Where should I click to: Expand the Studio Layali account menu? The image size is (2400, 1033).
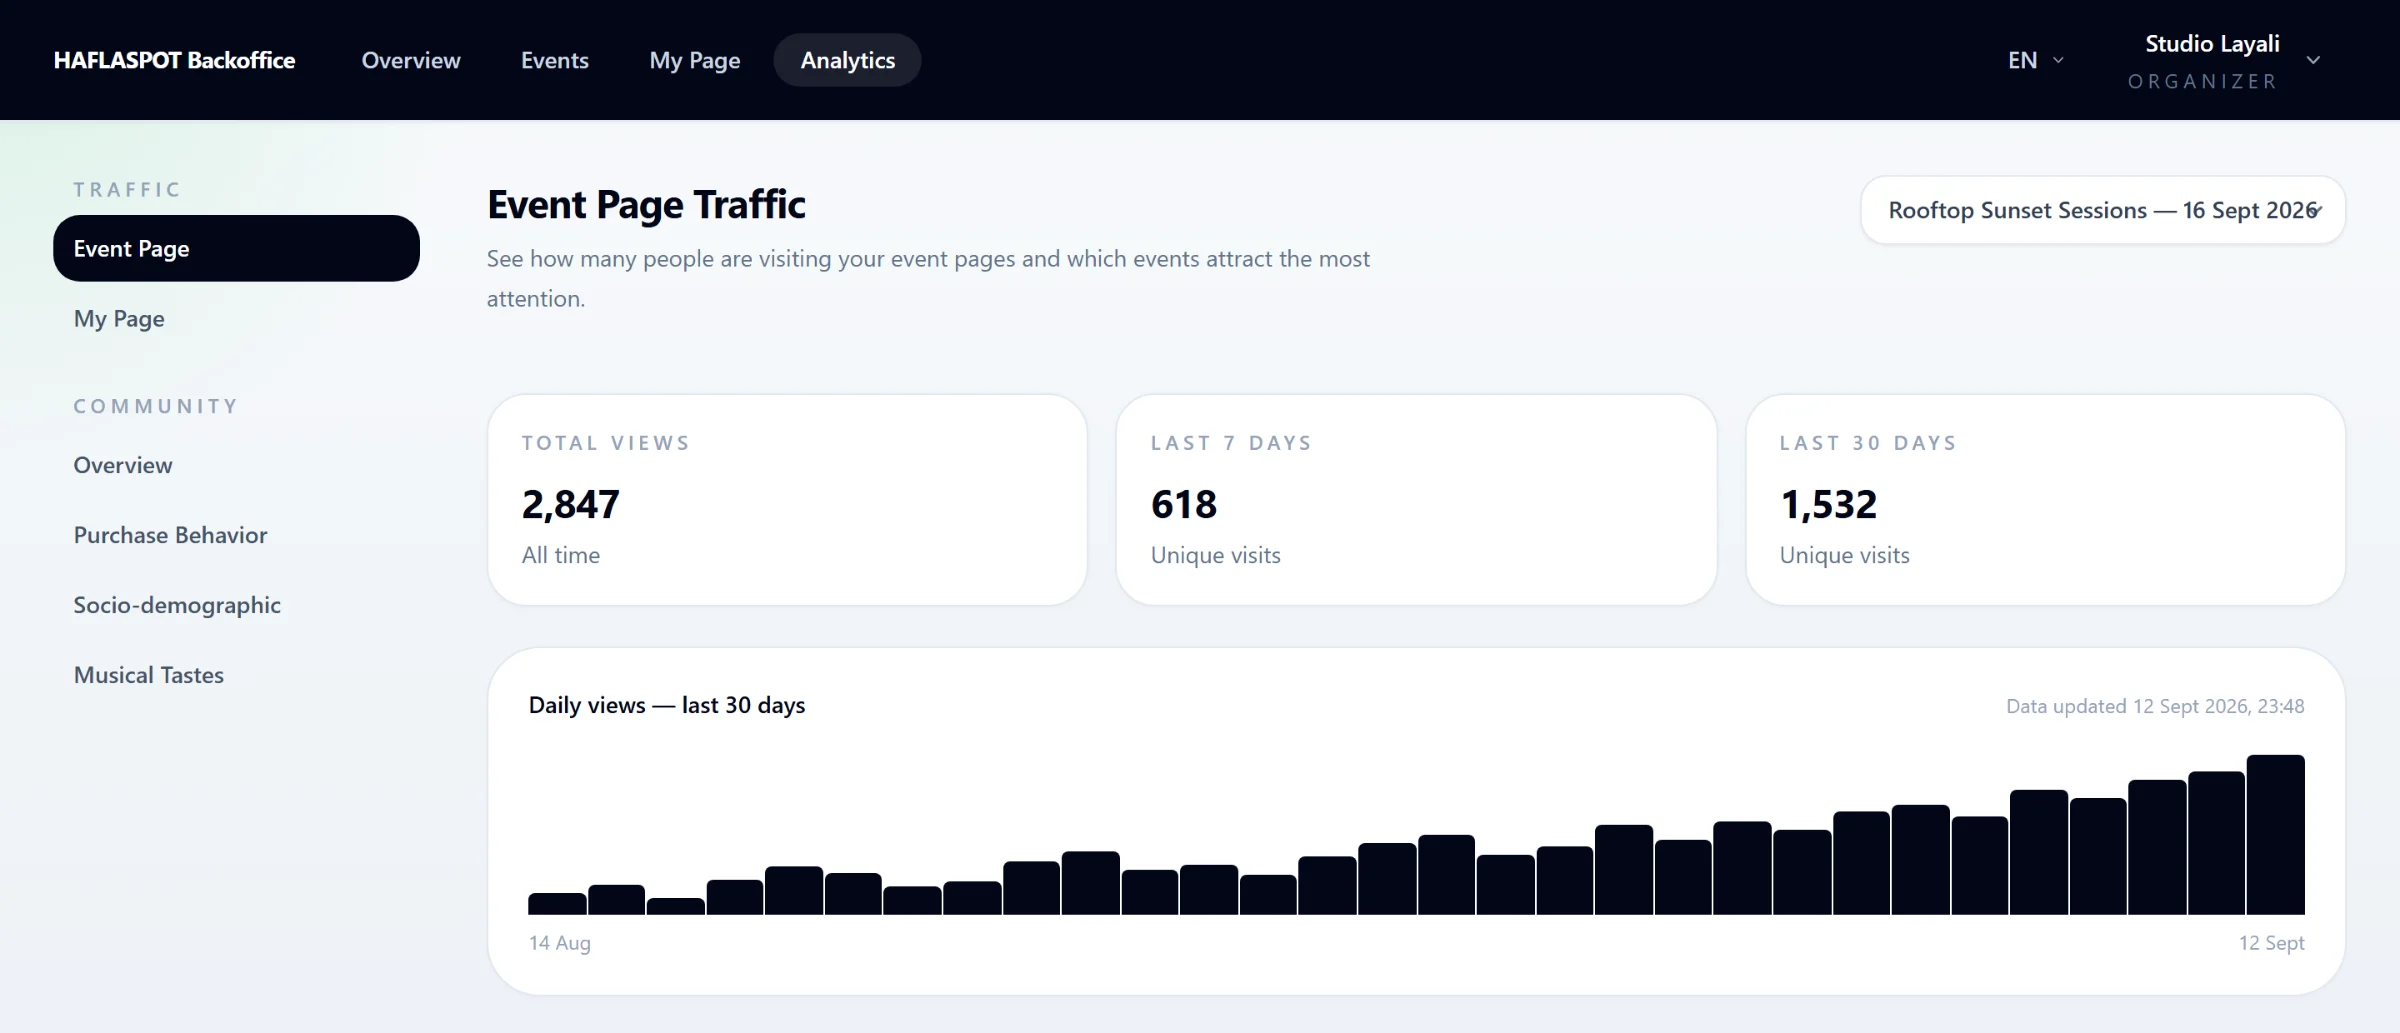(2222, 60)
